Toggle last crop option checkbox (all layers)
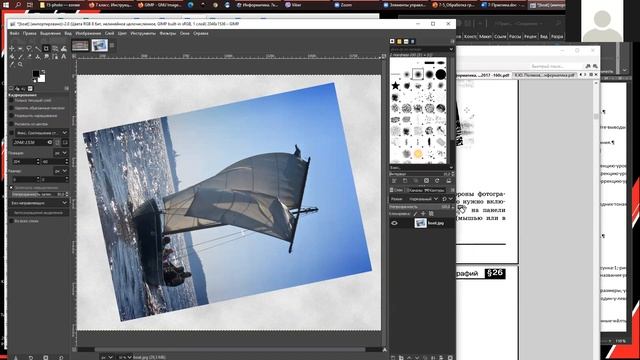Screen dimensions: 640x360 [11, 221]
